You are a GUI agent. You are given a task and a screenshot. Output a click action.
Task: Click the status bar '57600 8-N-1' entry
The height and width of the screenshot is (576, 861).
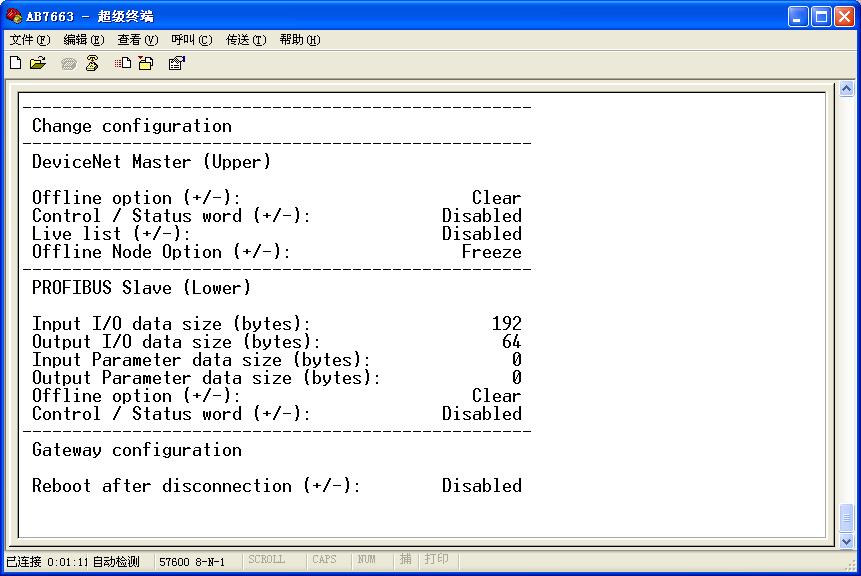tap(192, 562)
